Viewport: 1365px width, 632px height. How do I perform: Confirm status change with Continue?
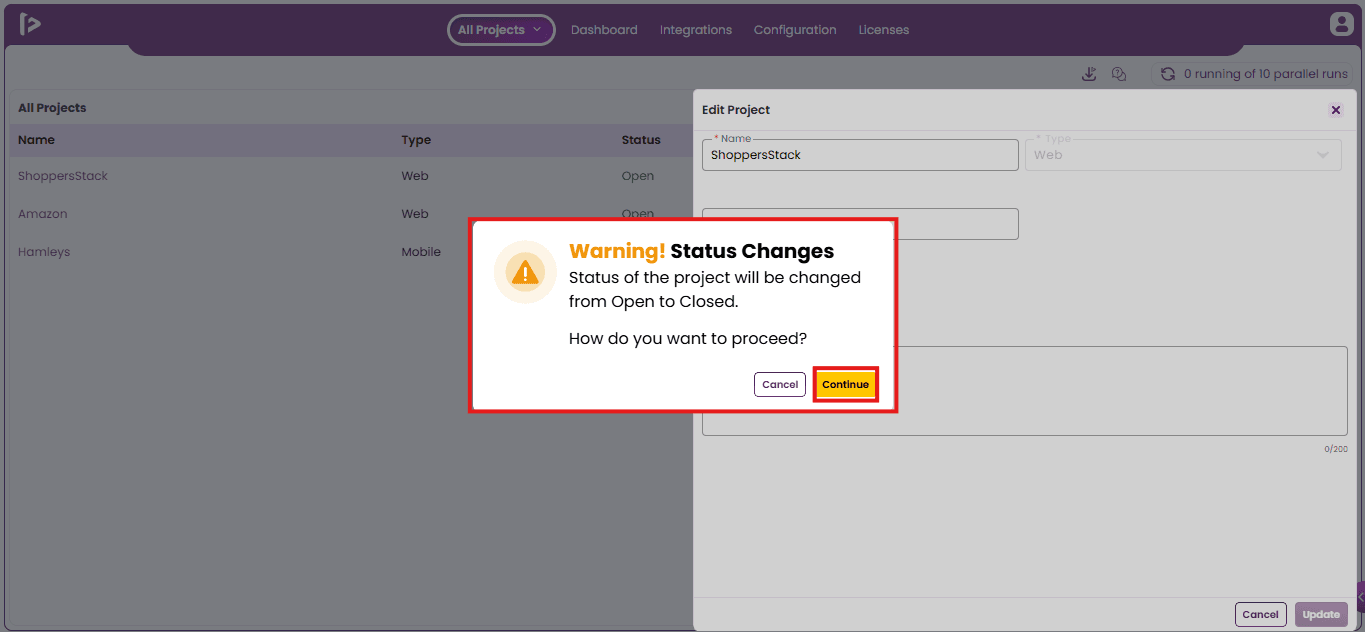pos(846,385)
